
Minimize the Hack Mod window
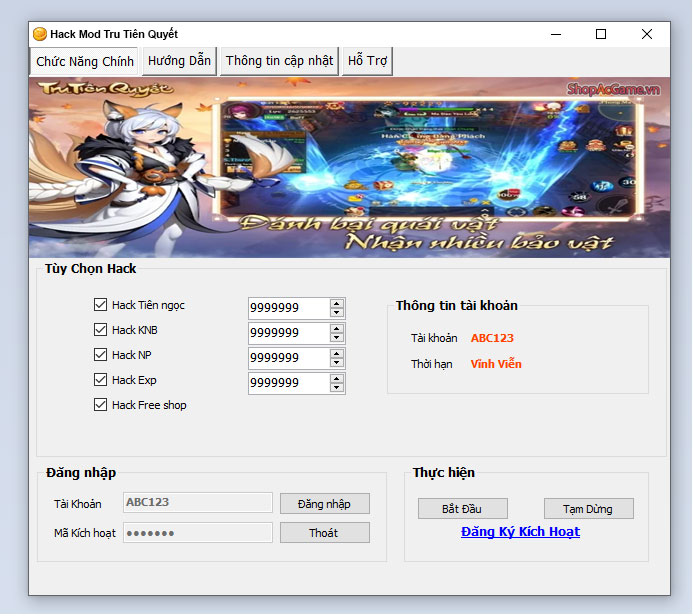pos(556,34)
